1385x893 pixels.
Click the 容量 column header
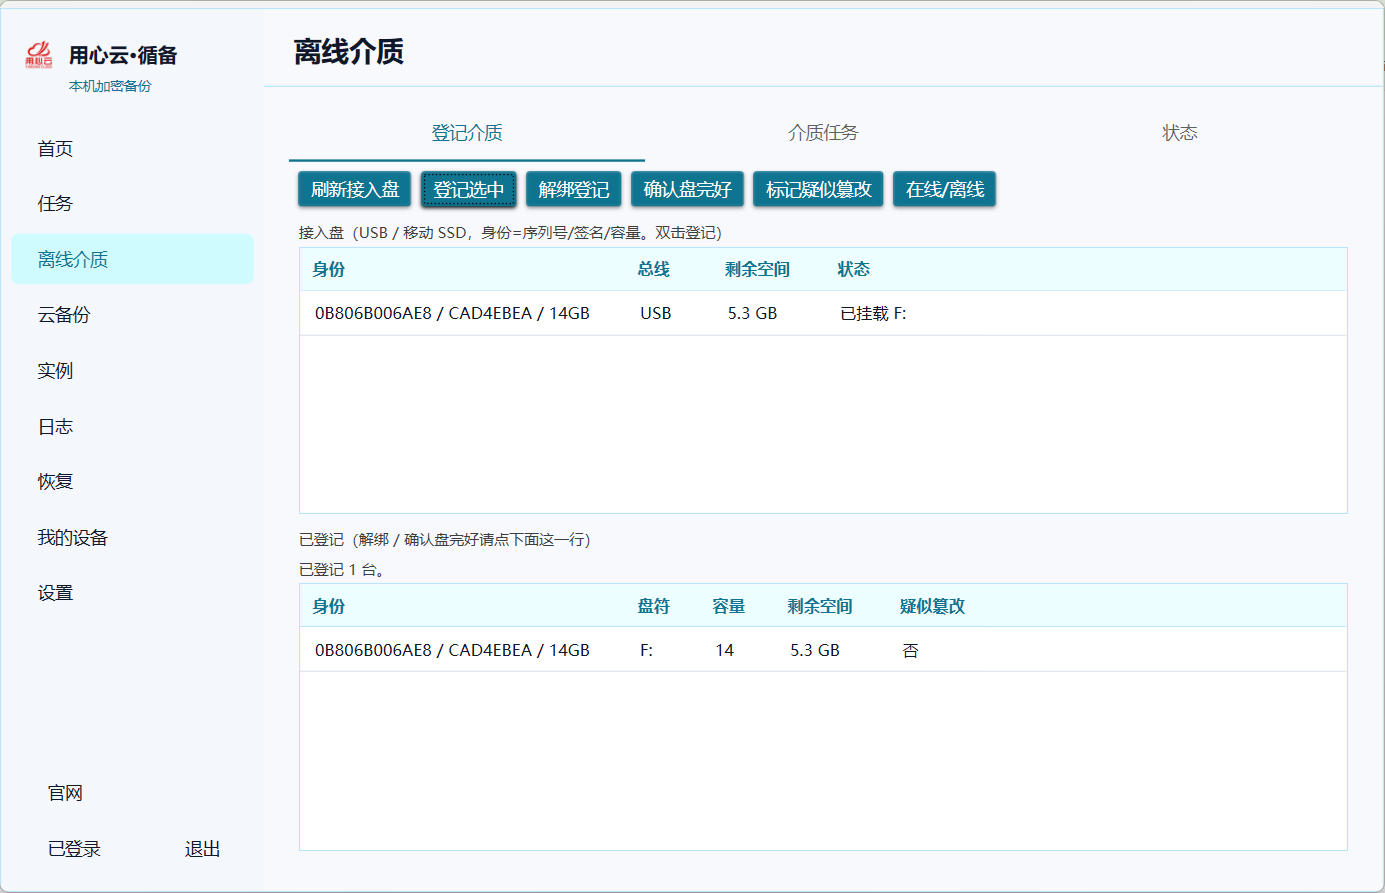[729, 606]
